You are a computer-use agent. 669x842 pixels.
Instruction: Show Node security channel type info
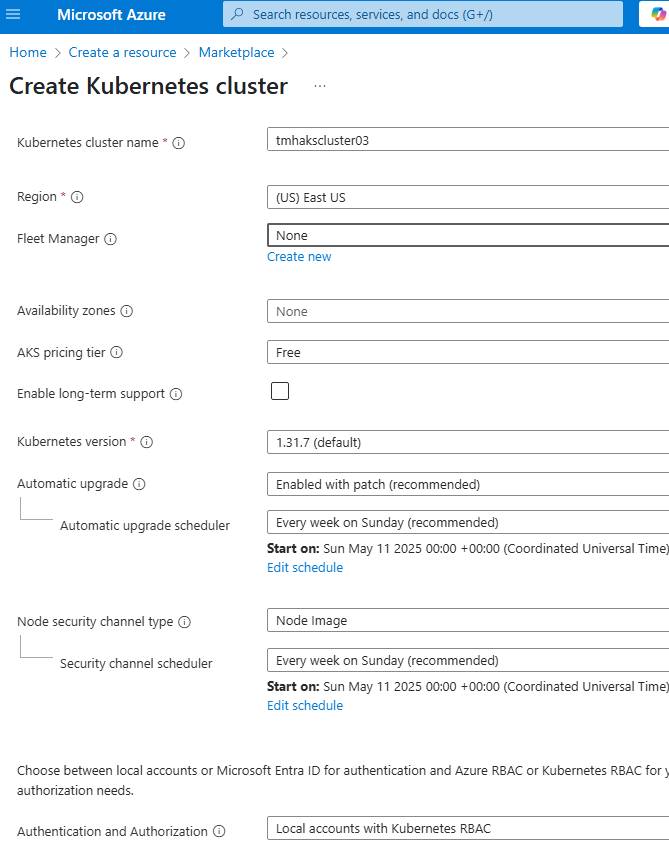click(x=184, y=622)
